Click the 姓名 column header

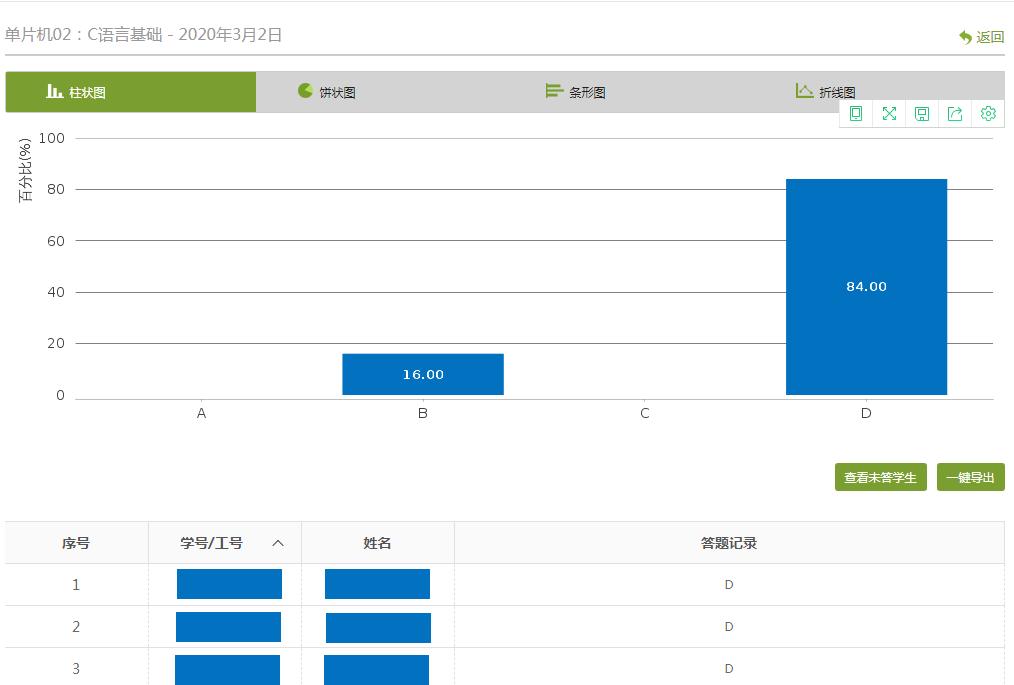tap(377, 543)
